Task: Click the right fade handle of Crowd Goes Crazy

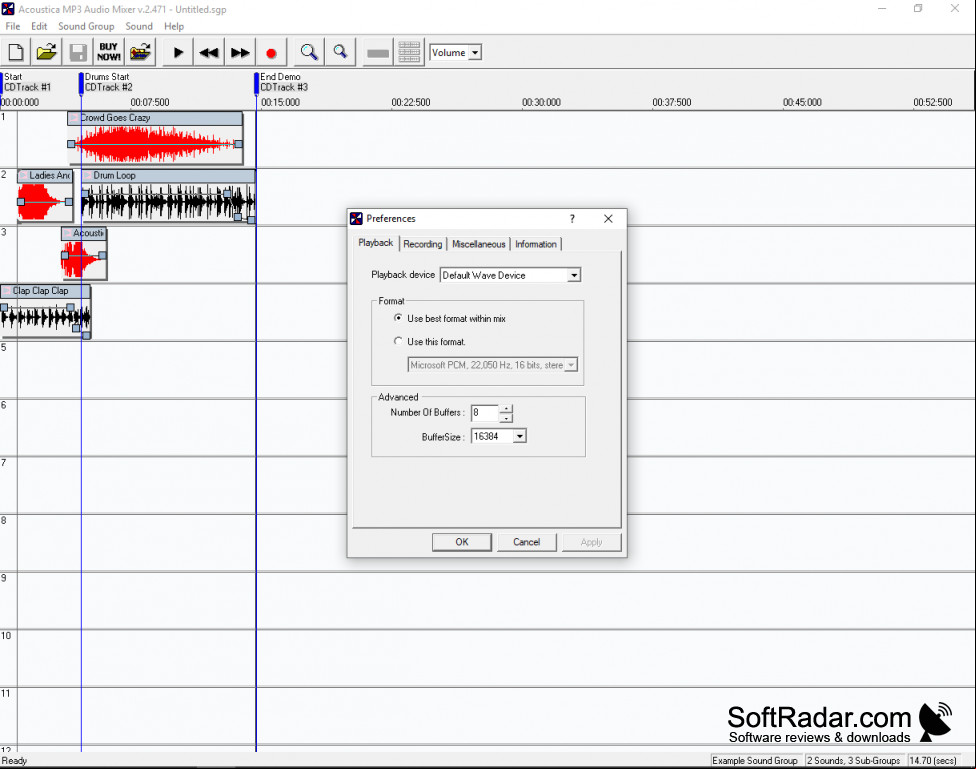Action: [x=238, y=144]
